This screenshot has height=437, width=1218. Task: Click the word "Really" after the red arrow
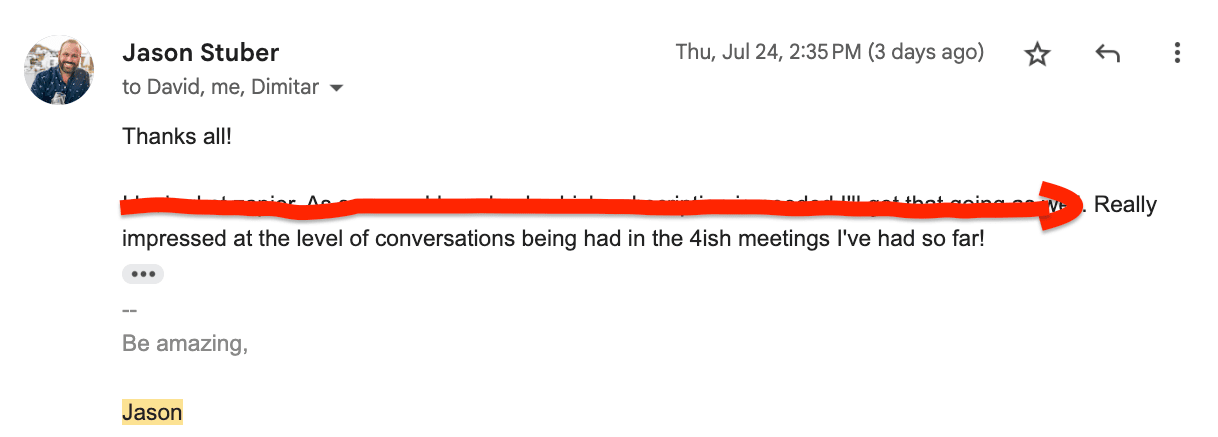coord(1125,205)
